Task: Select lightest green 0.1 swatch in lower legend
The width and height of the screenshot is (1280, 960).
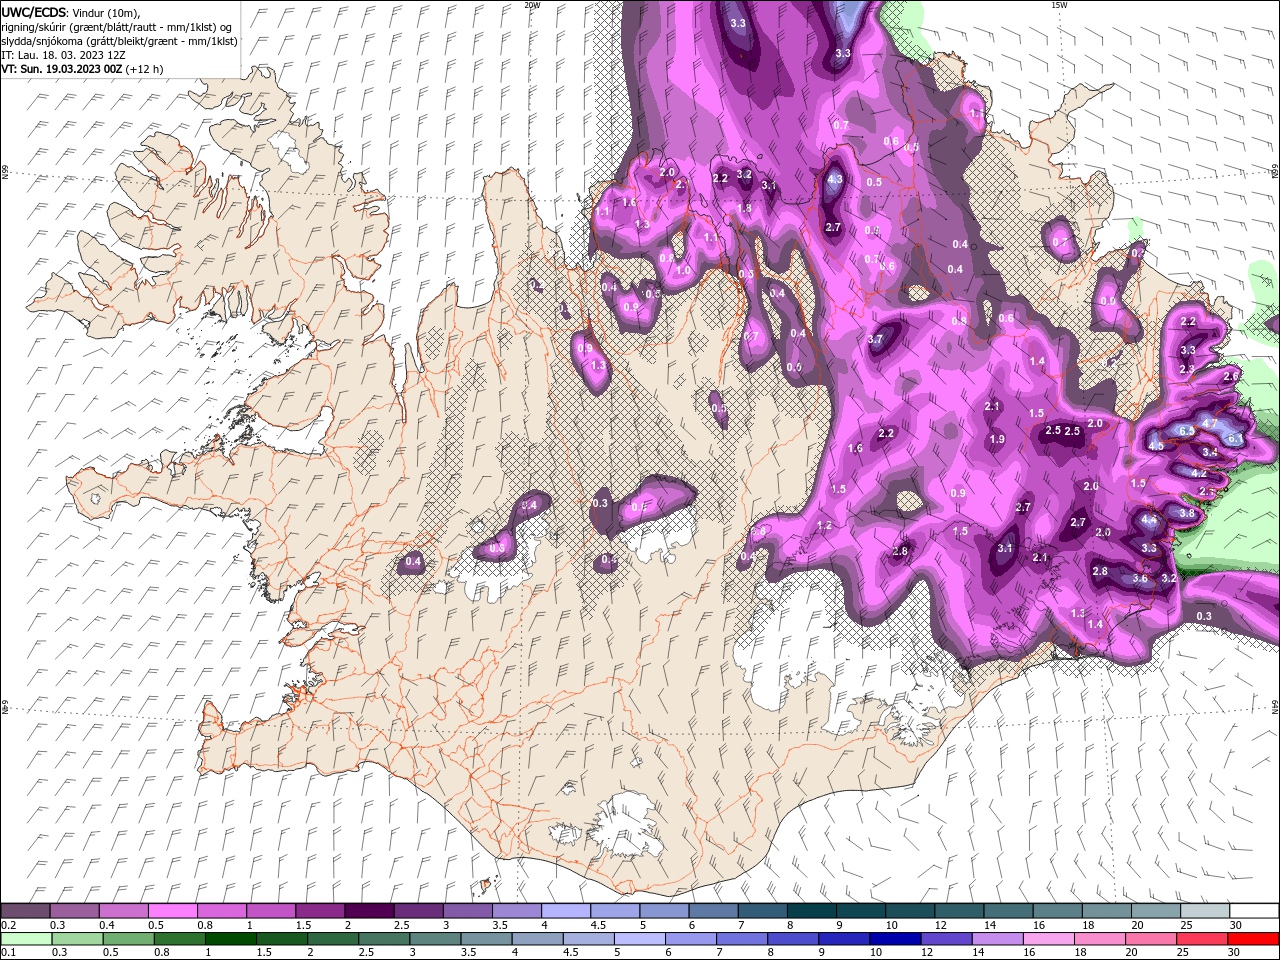Action: pyautogui.click(x=25, y=938)
